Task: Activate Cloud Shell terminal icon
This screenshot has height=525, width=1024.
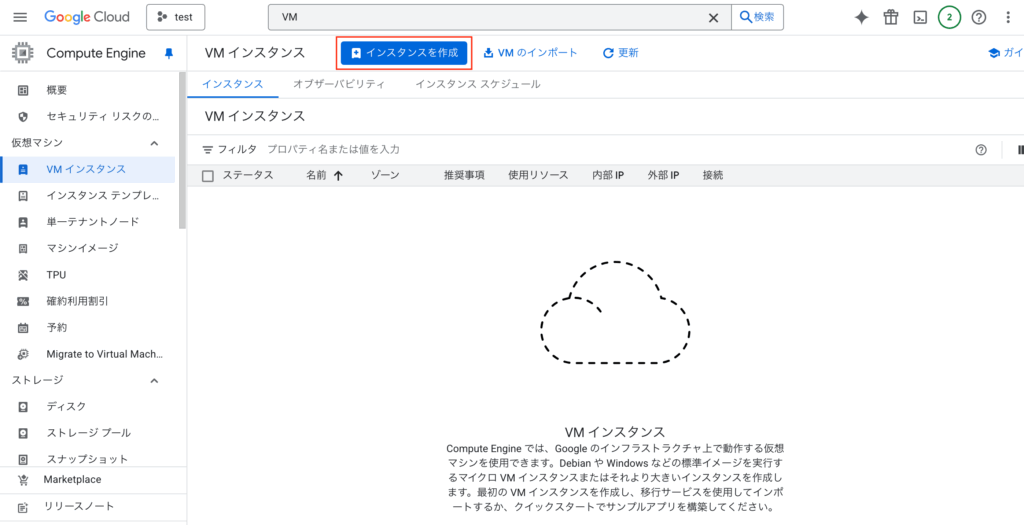Action: tap(920, 18)
